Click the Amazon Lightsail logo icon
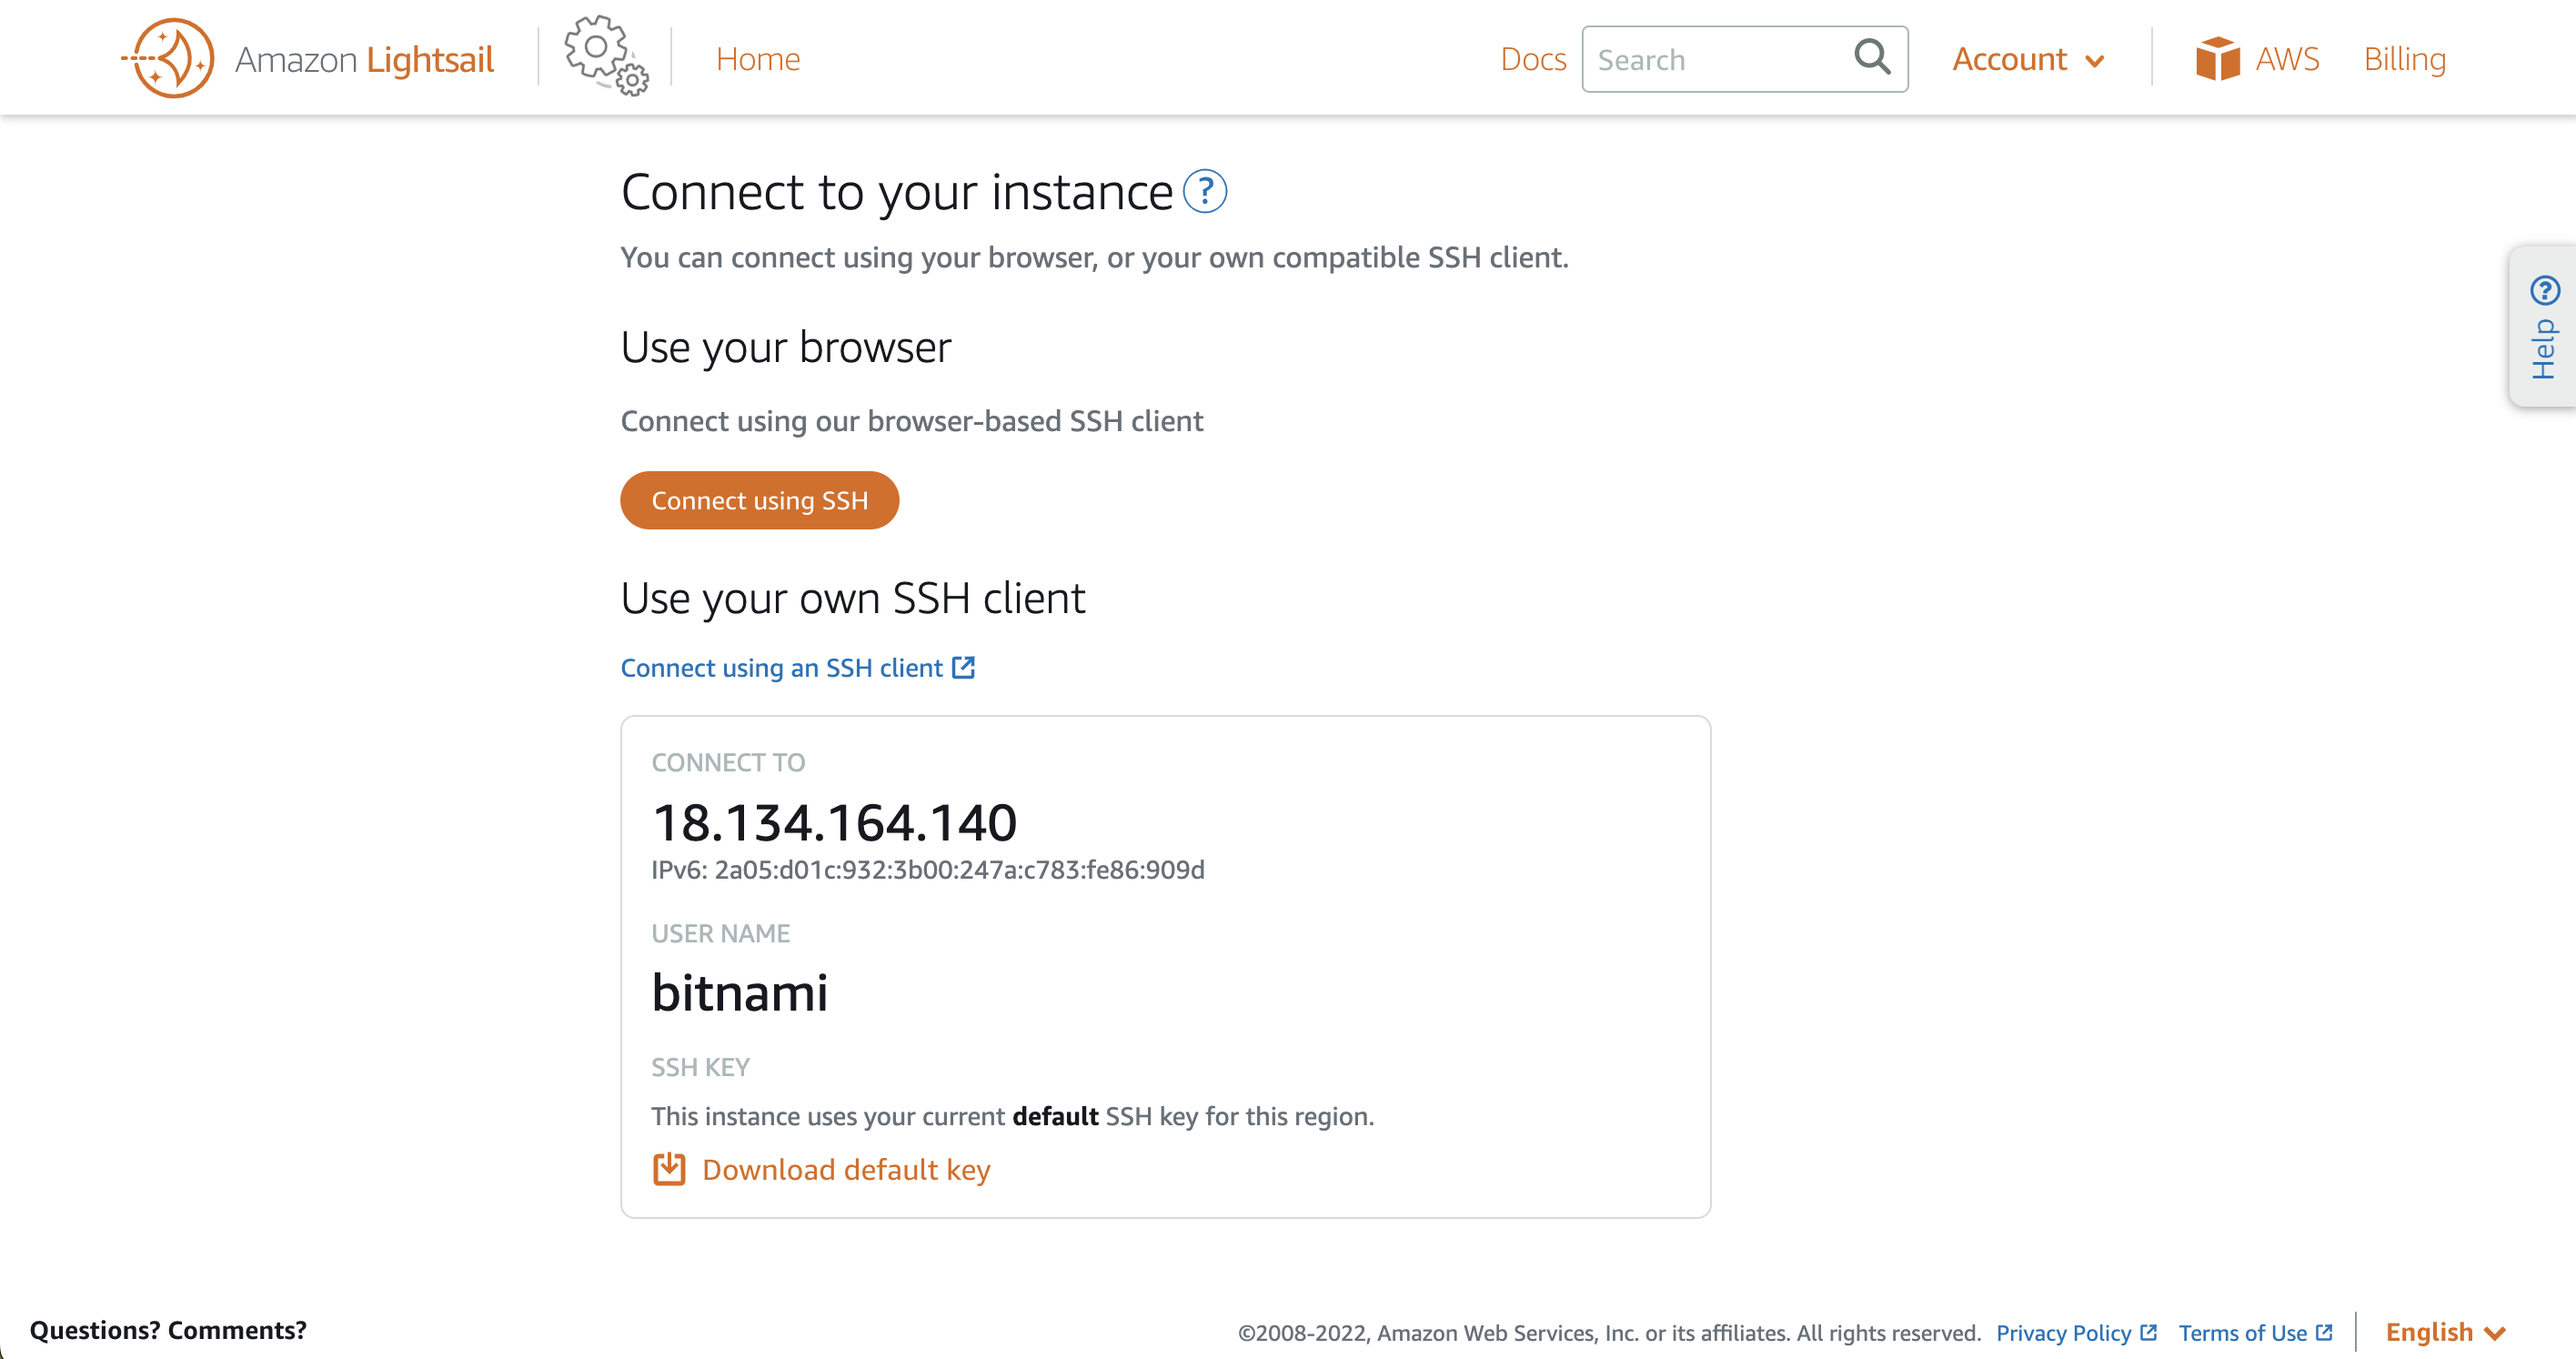 (x=169, y=58)
